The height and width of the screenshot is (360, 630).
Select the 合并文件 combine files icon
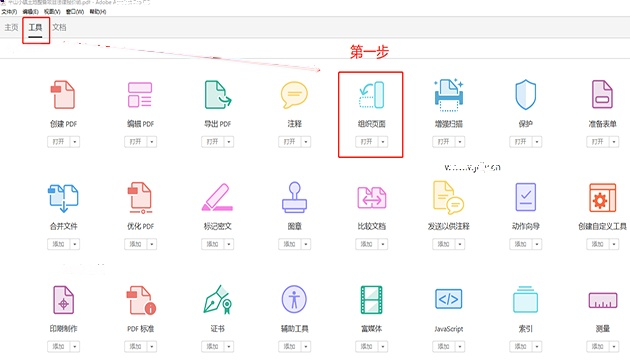(x=63, y=198)
